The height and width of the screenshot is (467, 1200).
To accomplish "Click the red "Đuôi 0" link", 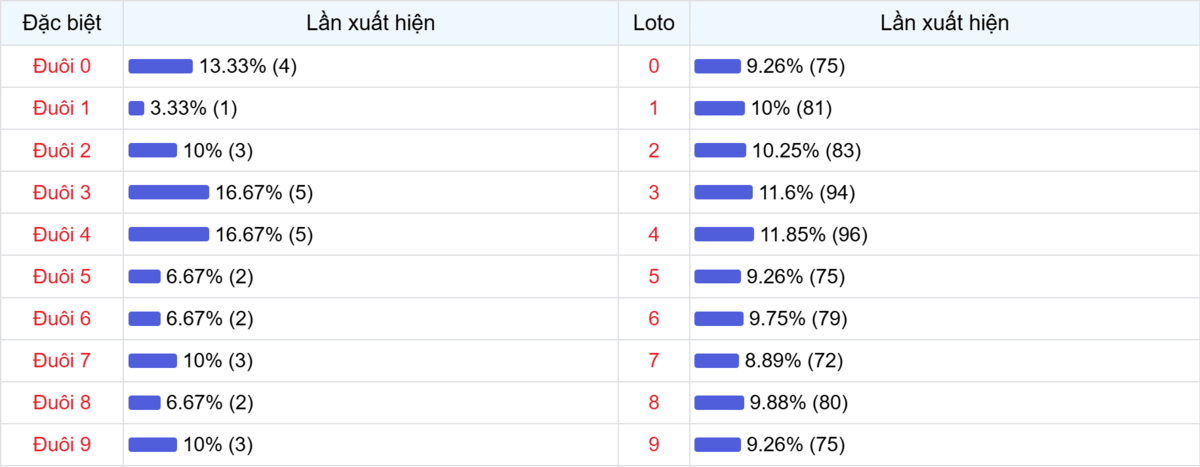I will [x=62, y=66].
